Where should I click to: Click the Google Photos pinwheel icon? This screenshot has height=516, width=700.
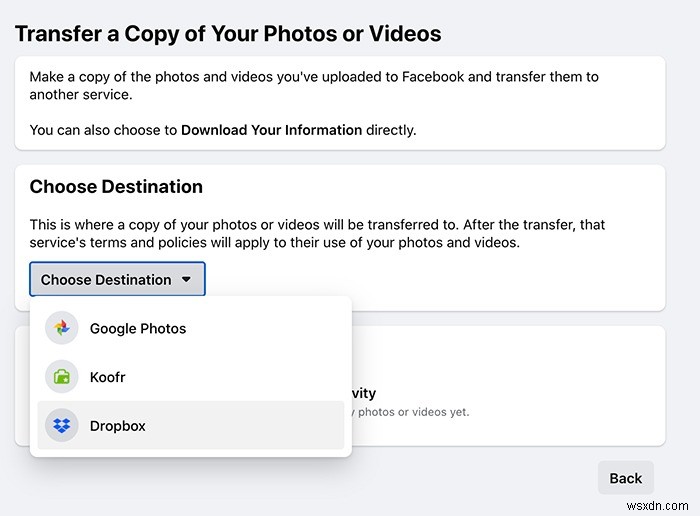pyautogui.click(x=62, y=328)
